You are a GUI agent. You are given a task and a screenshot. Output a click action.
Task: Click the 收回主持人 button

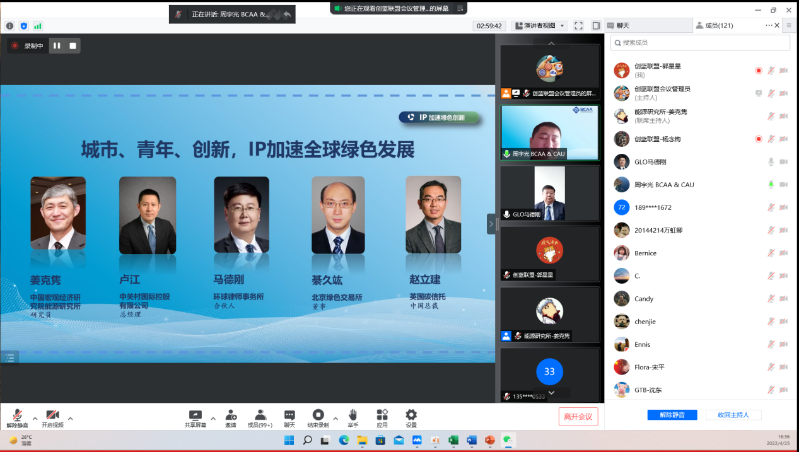(x=733, y=414)
